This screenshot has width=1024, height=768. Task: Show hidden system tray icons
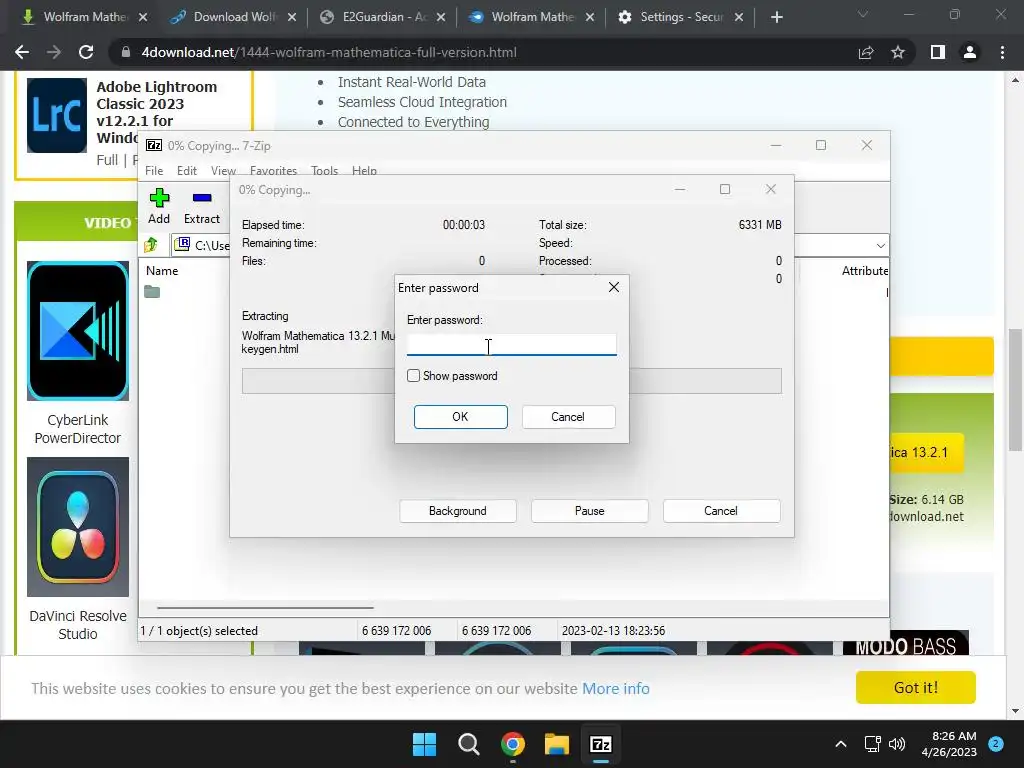tap(841, 744)
